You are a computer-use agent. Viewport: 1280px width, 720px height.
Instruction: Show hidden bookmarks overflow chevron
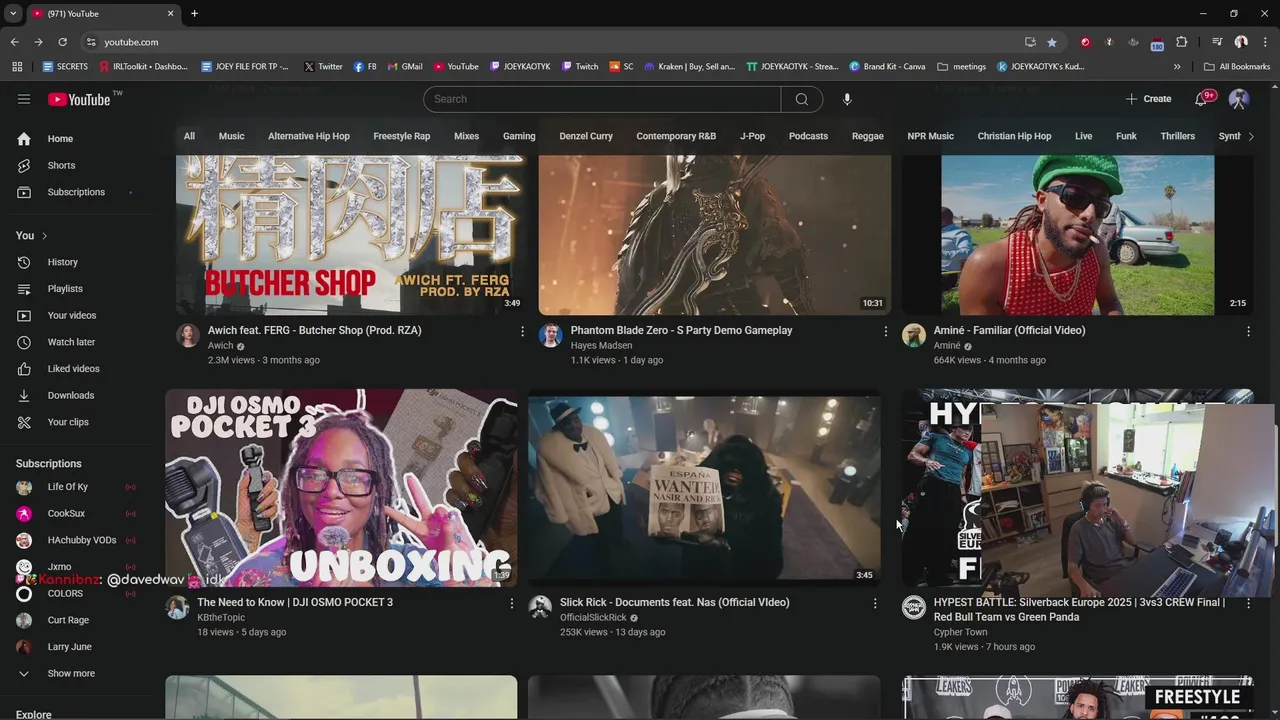pyautogui.click(x=1177, y=67)
